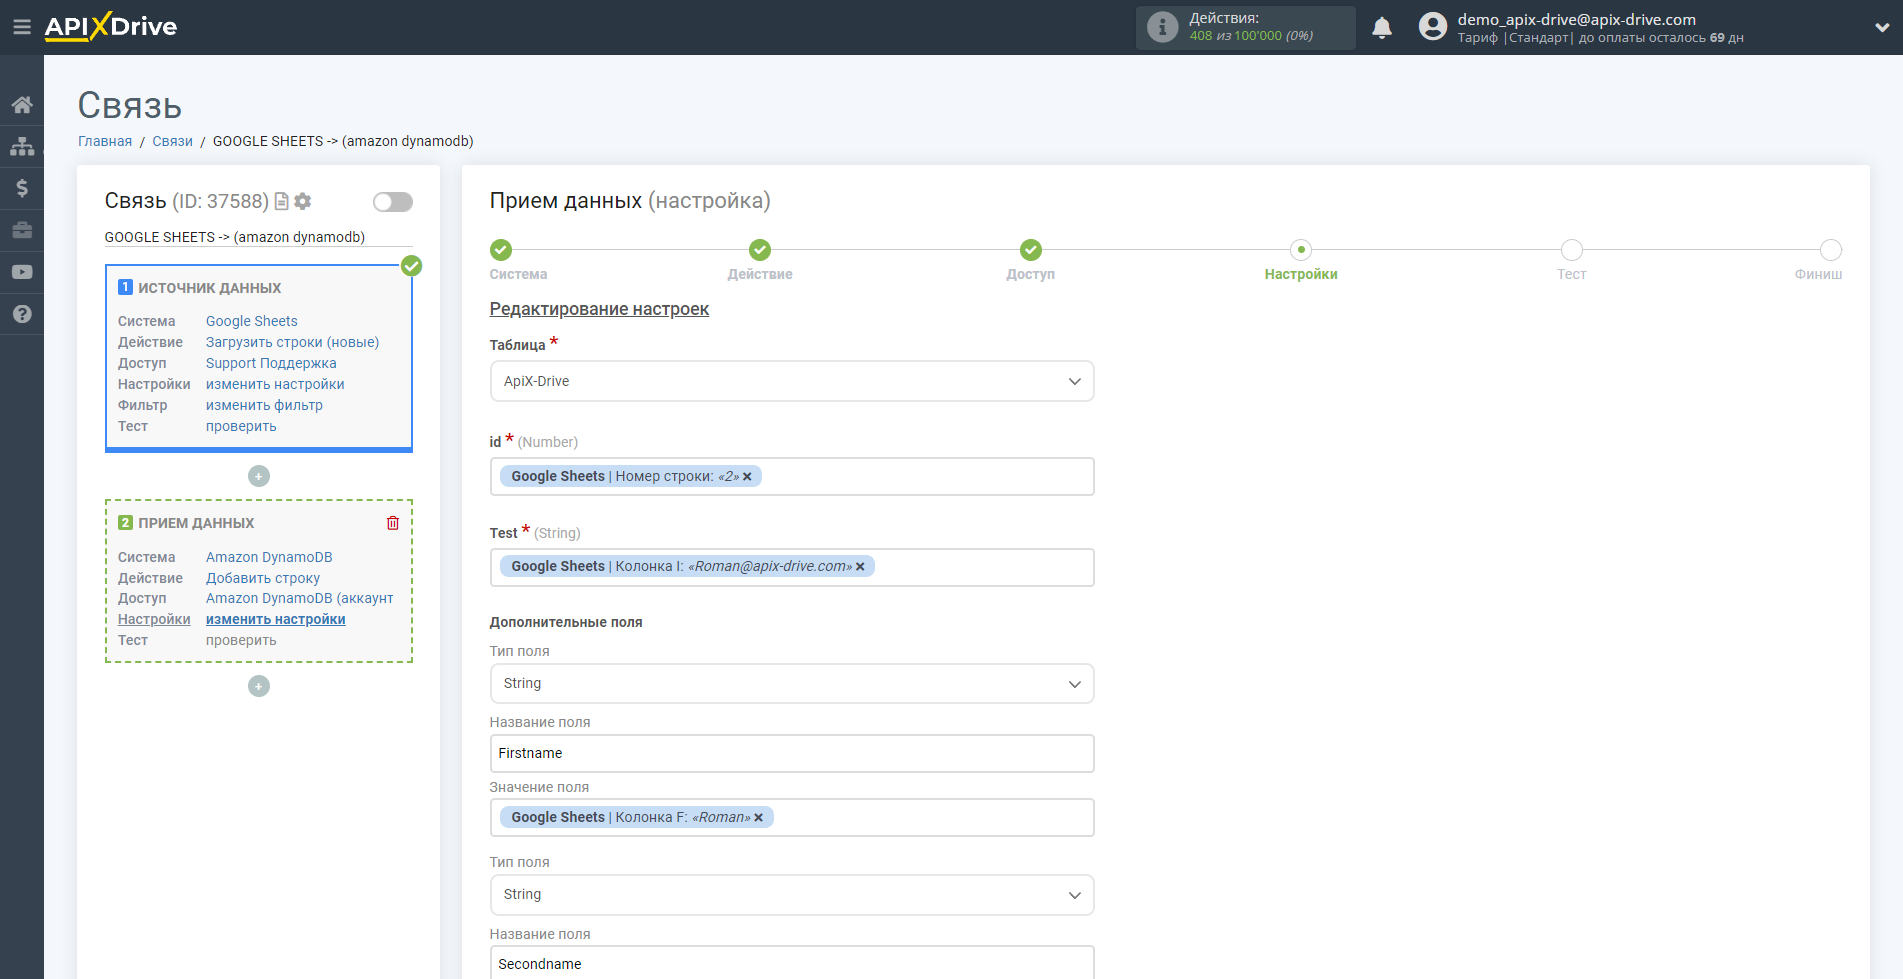Go to the Финиш step
1903x979 pixels.
pos(1830,250)
